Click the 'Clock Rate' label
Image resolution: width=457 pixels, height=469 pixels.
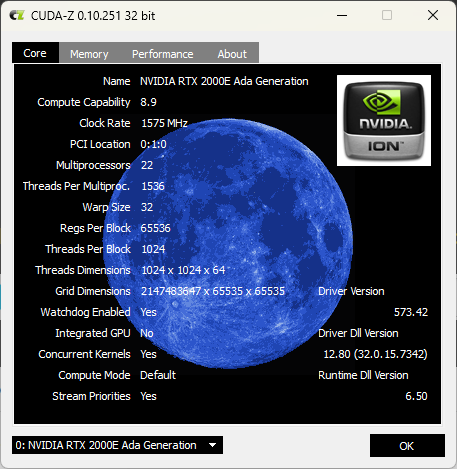pyautogui.click(x=105, y=123)
